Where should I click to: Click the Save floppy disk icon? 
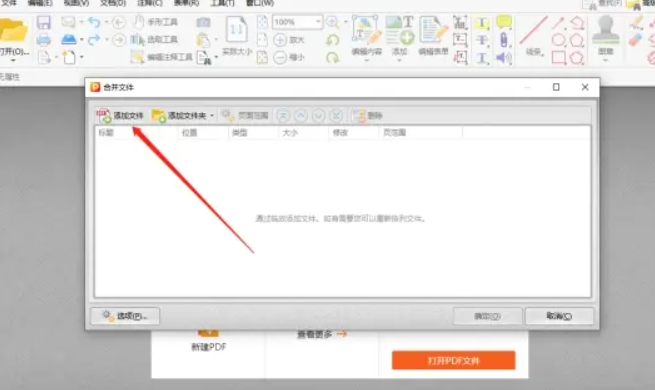pyautogui.click(x=43, y=22)
